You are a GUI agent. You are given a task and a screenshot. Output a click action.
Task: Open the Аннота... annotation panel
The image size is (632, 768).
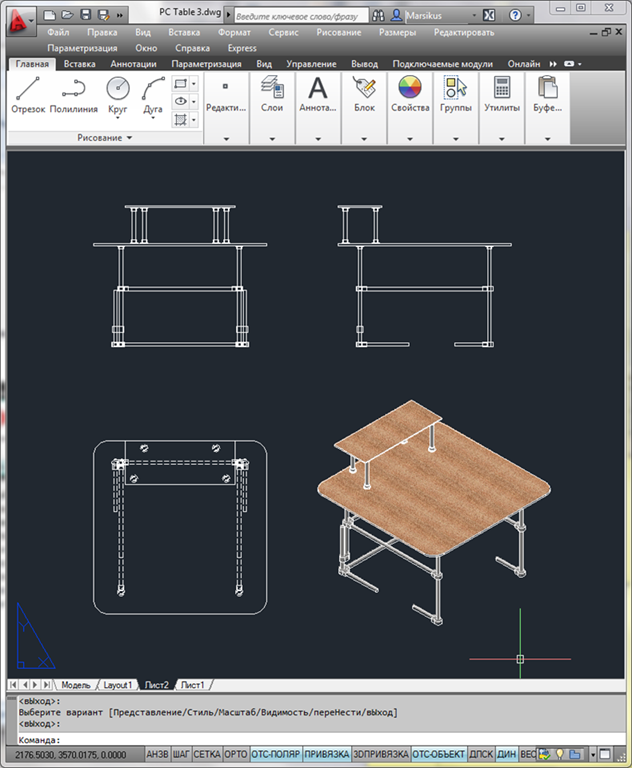pos(318,108)
